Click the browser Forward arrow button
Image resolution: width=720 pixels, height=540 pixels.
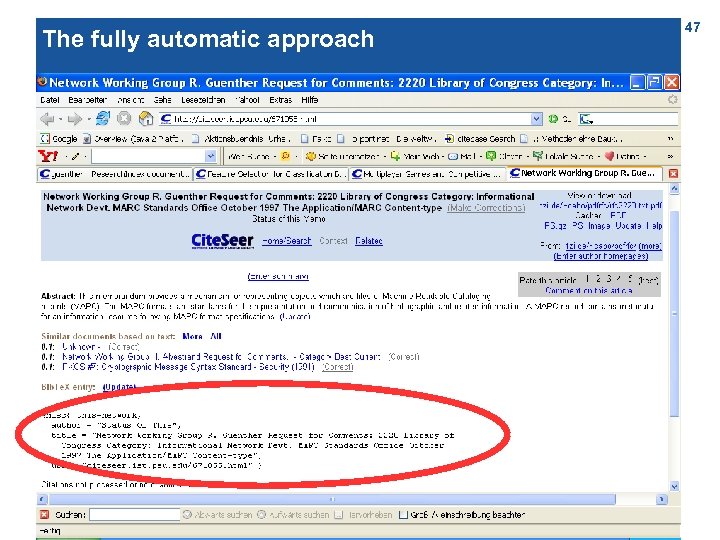pos(73,119)
